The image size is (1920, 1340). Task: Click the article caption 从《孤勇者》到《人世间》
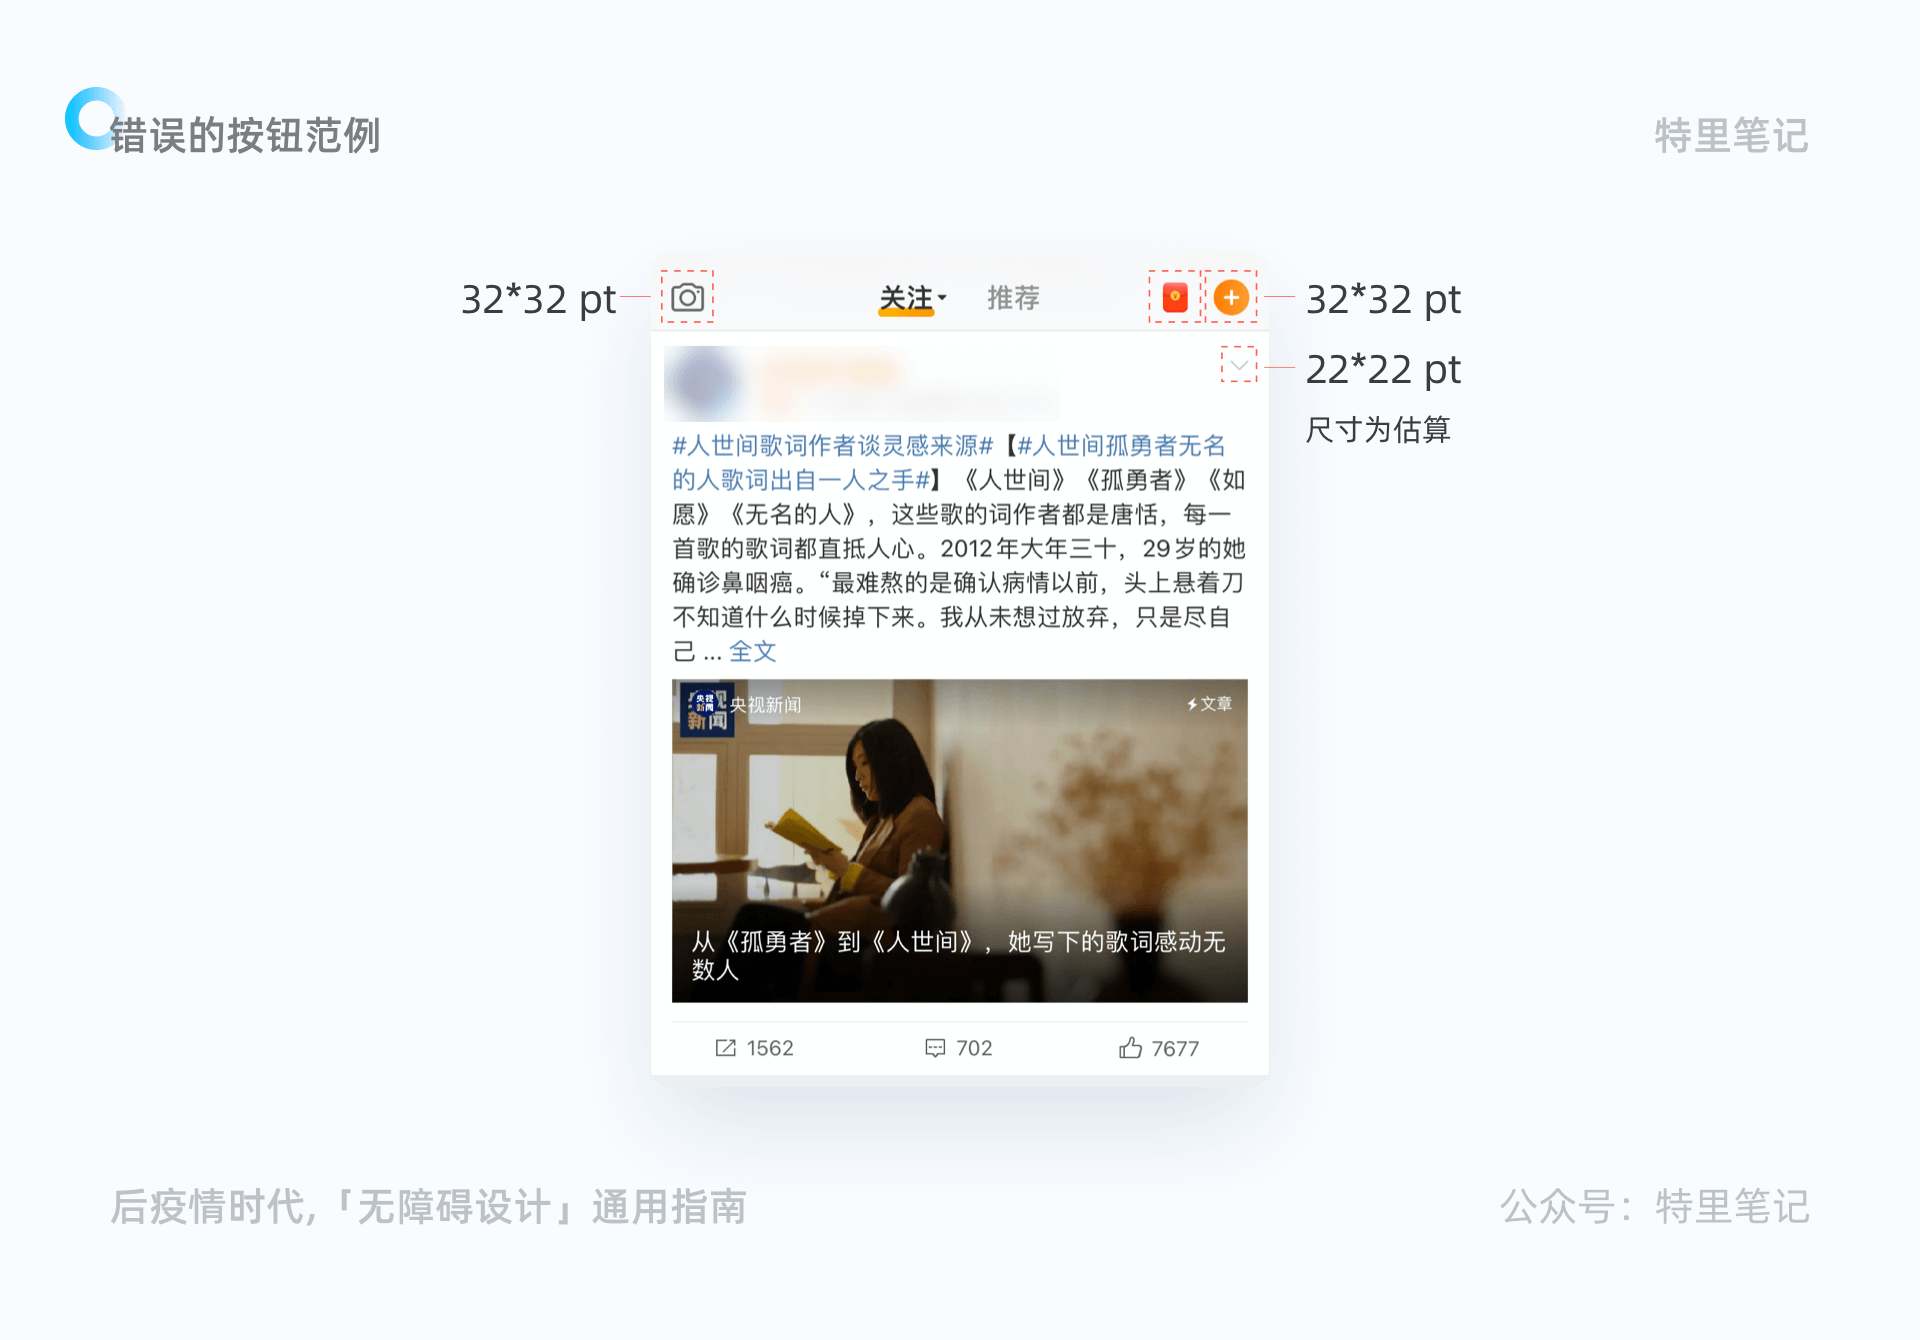pyautogui.click(x=958, y=955)
